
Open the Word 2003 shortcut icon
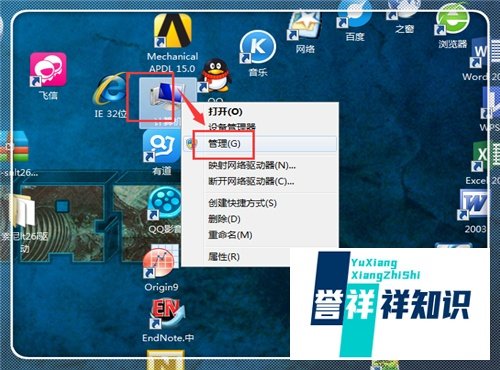tap(473, 204)
